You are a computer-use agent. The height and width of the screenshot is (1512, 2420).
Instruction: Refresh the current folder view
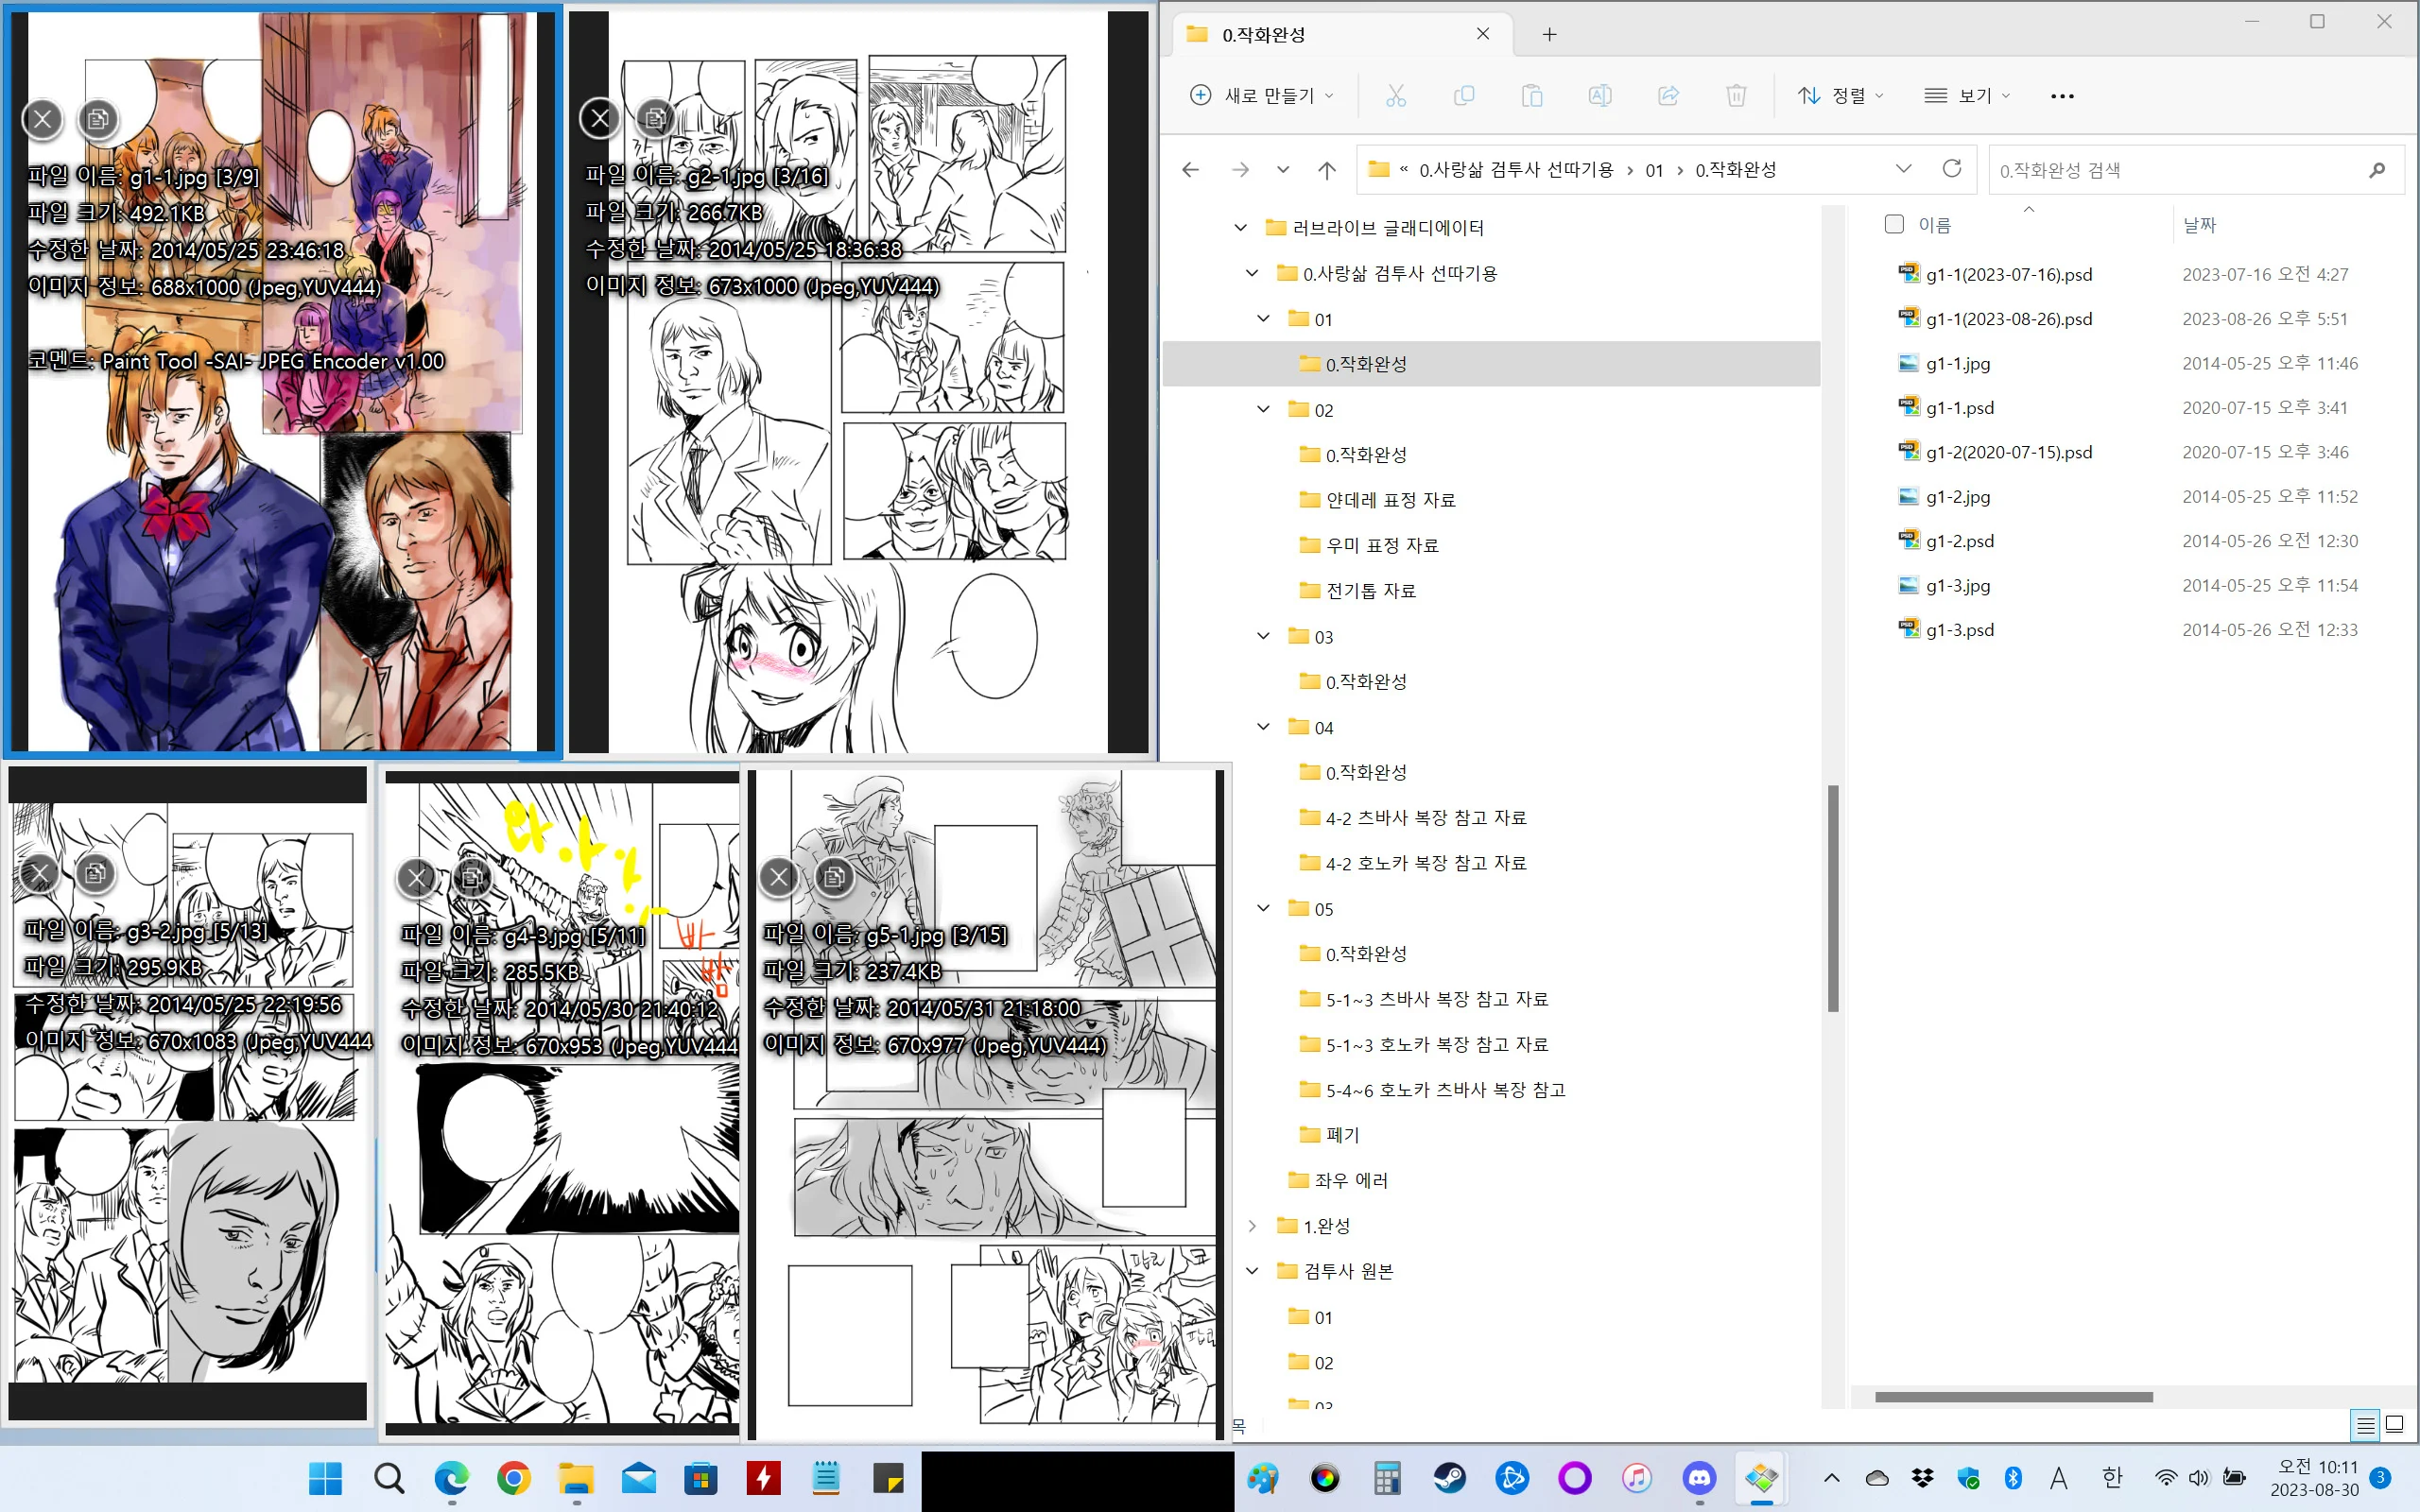(1951, 168)
